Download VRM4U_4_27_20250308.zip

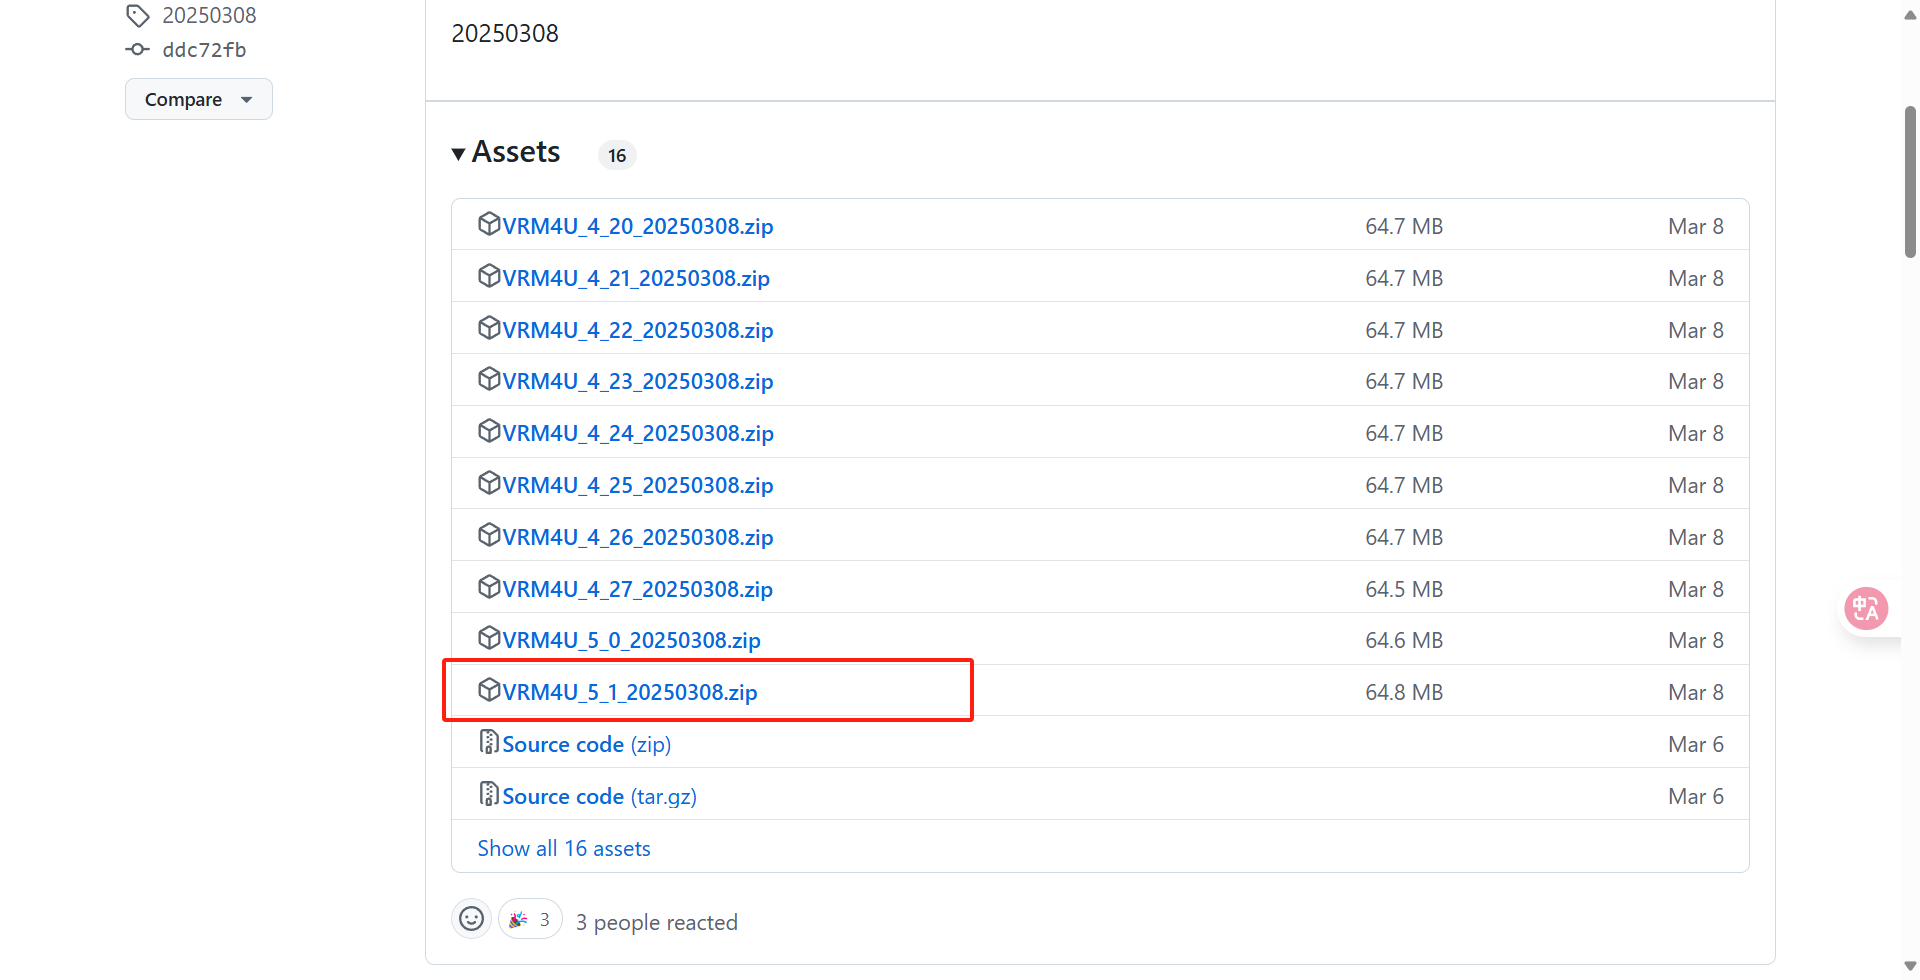(x=637, y=590)
